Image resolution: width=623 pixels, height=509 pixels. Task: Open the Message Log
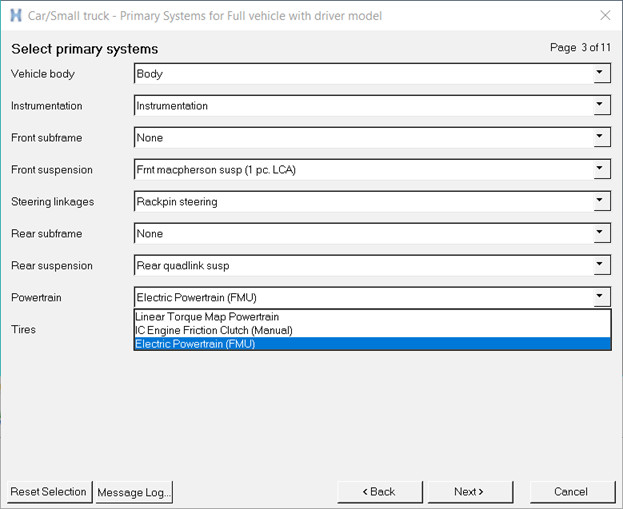pyautogui.click(x=135, y=492)
